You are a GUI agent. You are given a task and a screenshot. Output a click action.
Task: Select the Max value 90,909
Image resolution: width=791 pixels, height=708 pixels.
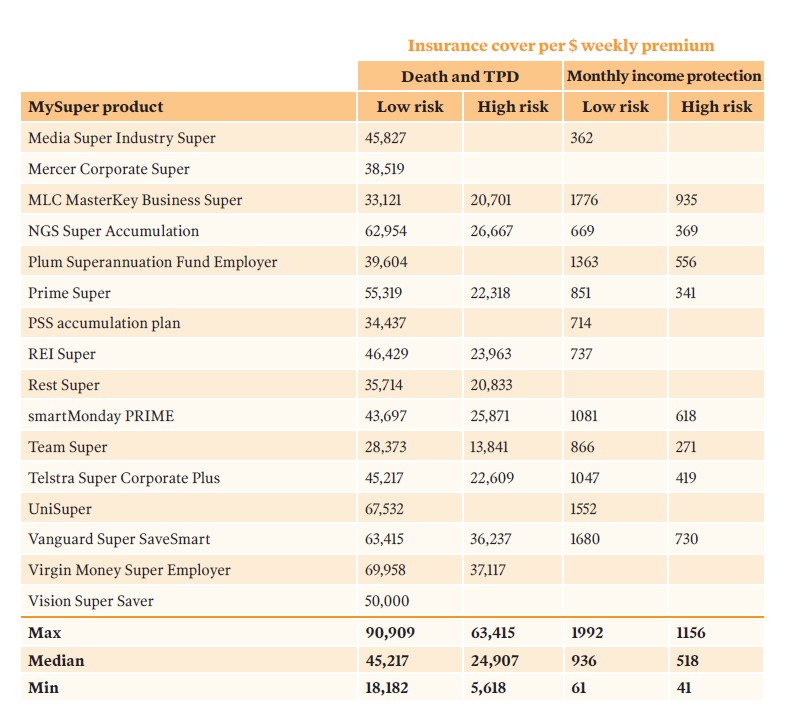click(390, 633)
